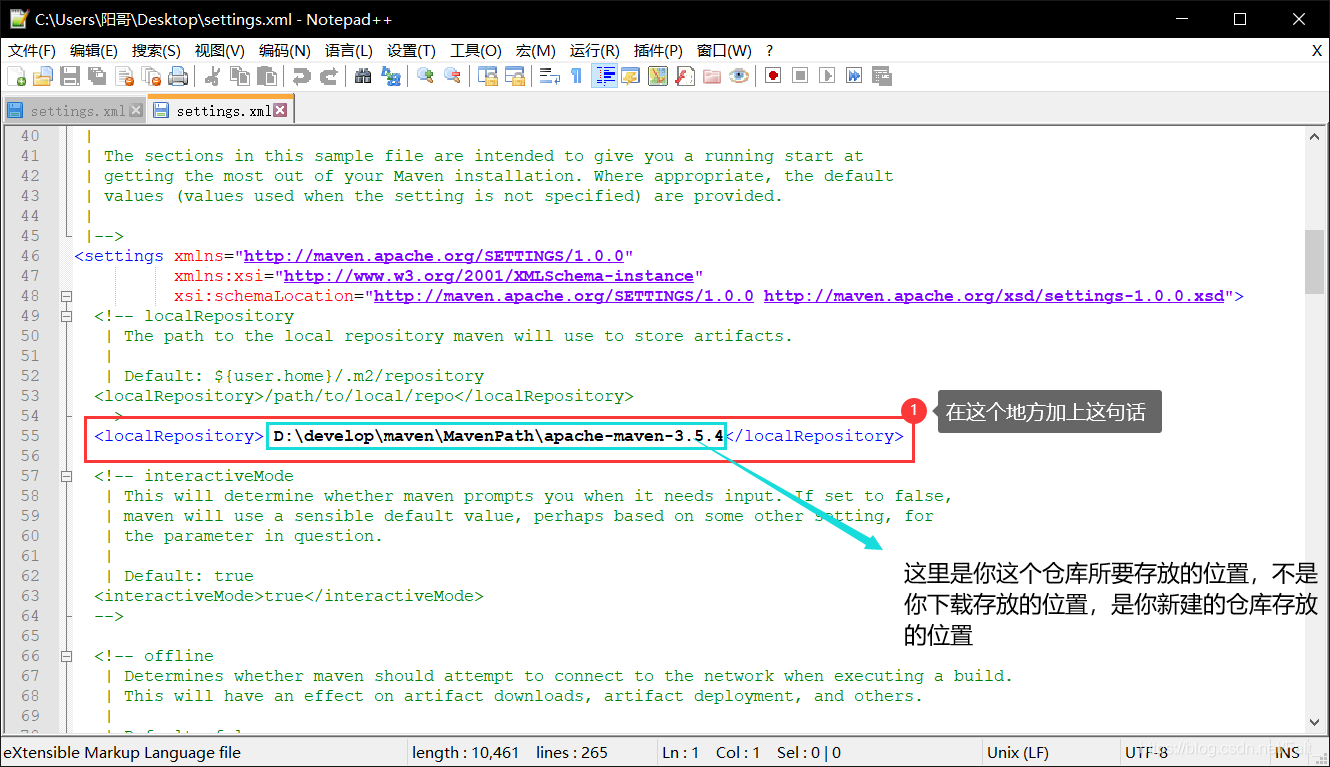Open the 窗口(W) menu
Image resolution: width=1330 pixels, height=767 pixels.
click(724, 50)
